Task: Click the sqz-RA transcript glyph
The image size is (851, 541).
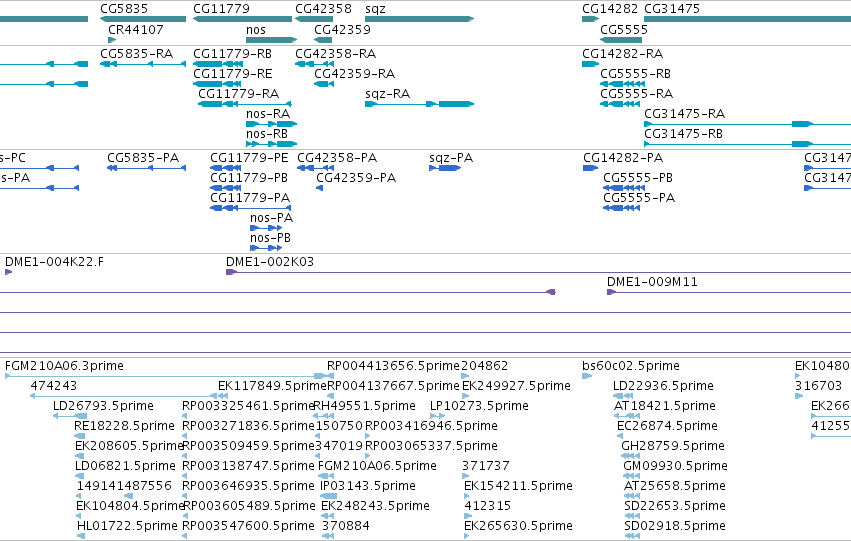Action: coord(420,104)
